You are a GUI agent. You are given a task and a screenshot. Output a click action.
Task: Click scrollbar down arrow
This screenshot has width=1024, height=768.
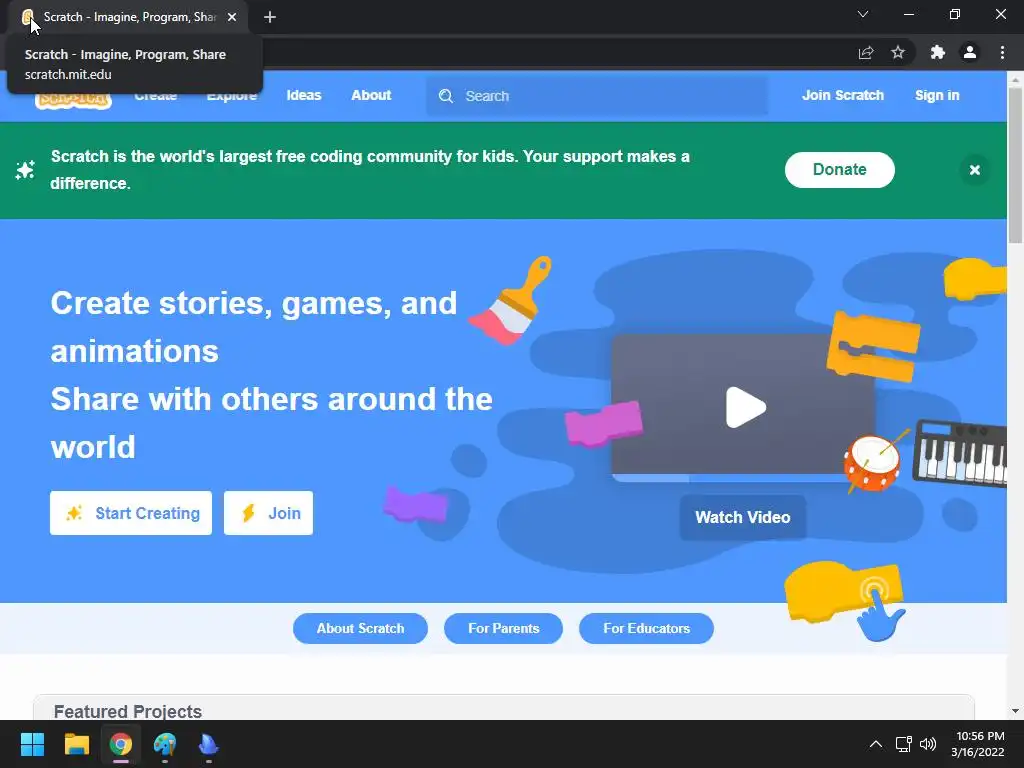click(x=1015, y=711)
